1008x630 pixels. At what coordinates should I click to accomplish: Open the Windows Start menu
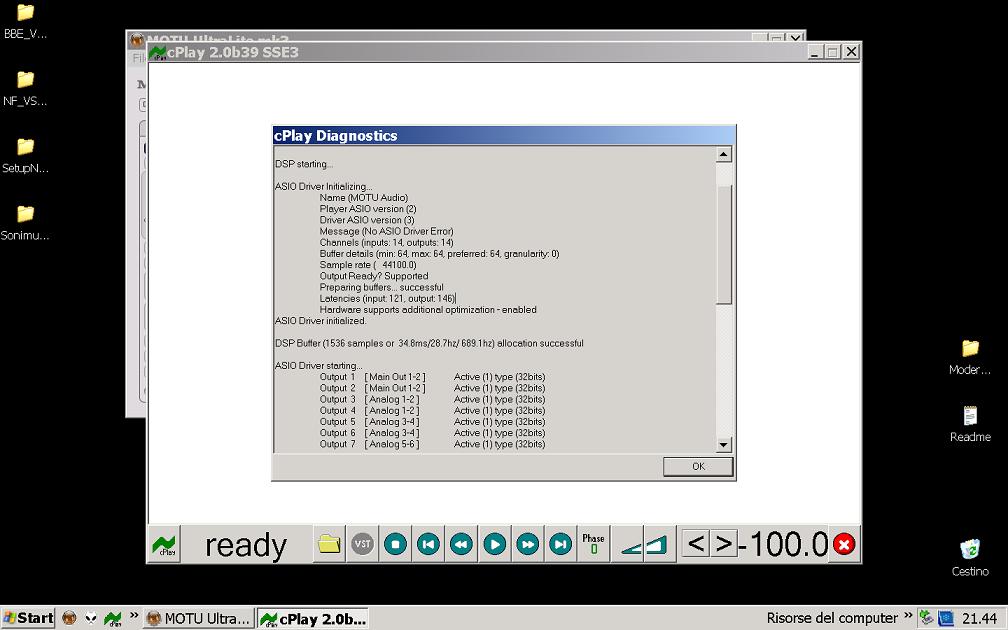[x=28, y=618]
